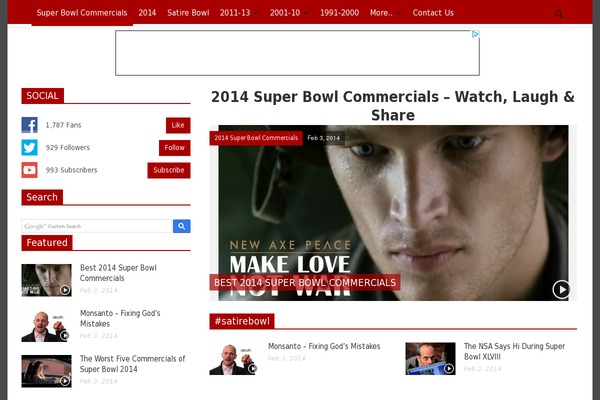The width and height of the screenshot is (600, 400).
Task: Open the 2014 menu item
Action: [x=147, y=13]
